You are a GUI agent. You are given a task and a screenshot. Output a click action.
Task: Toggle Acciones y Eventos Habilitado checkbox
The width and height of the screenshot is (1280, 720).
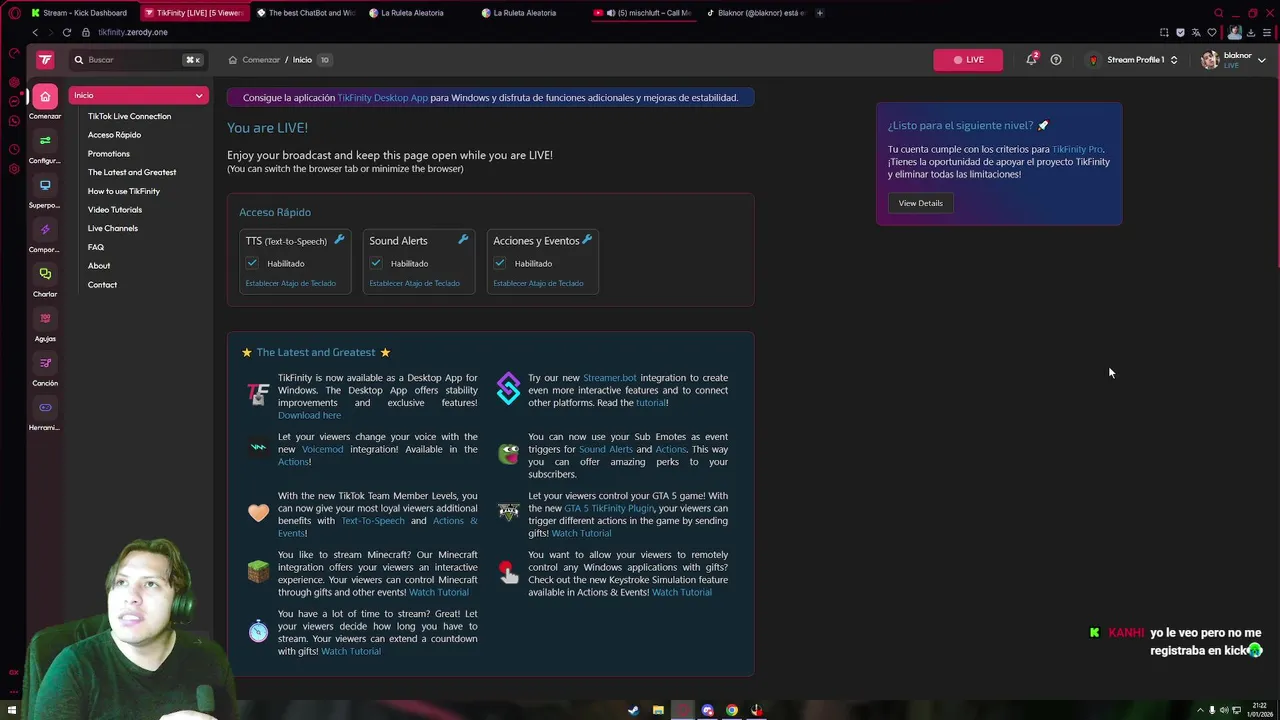pos(500,263)
